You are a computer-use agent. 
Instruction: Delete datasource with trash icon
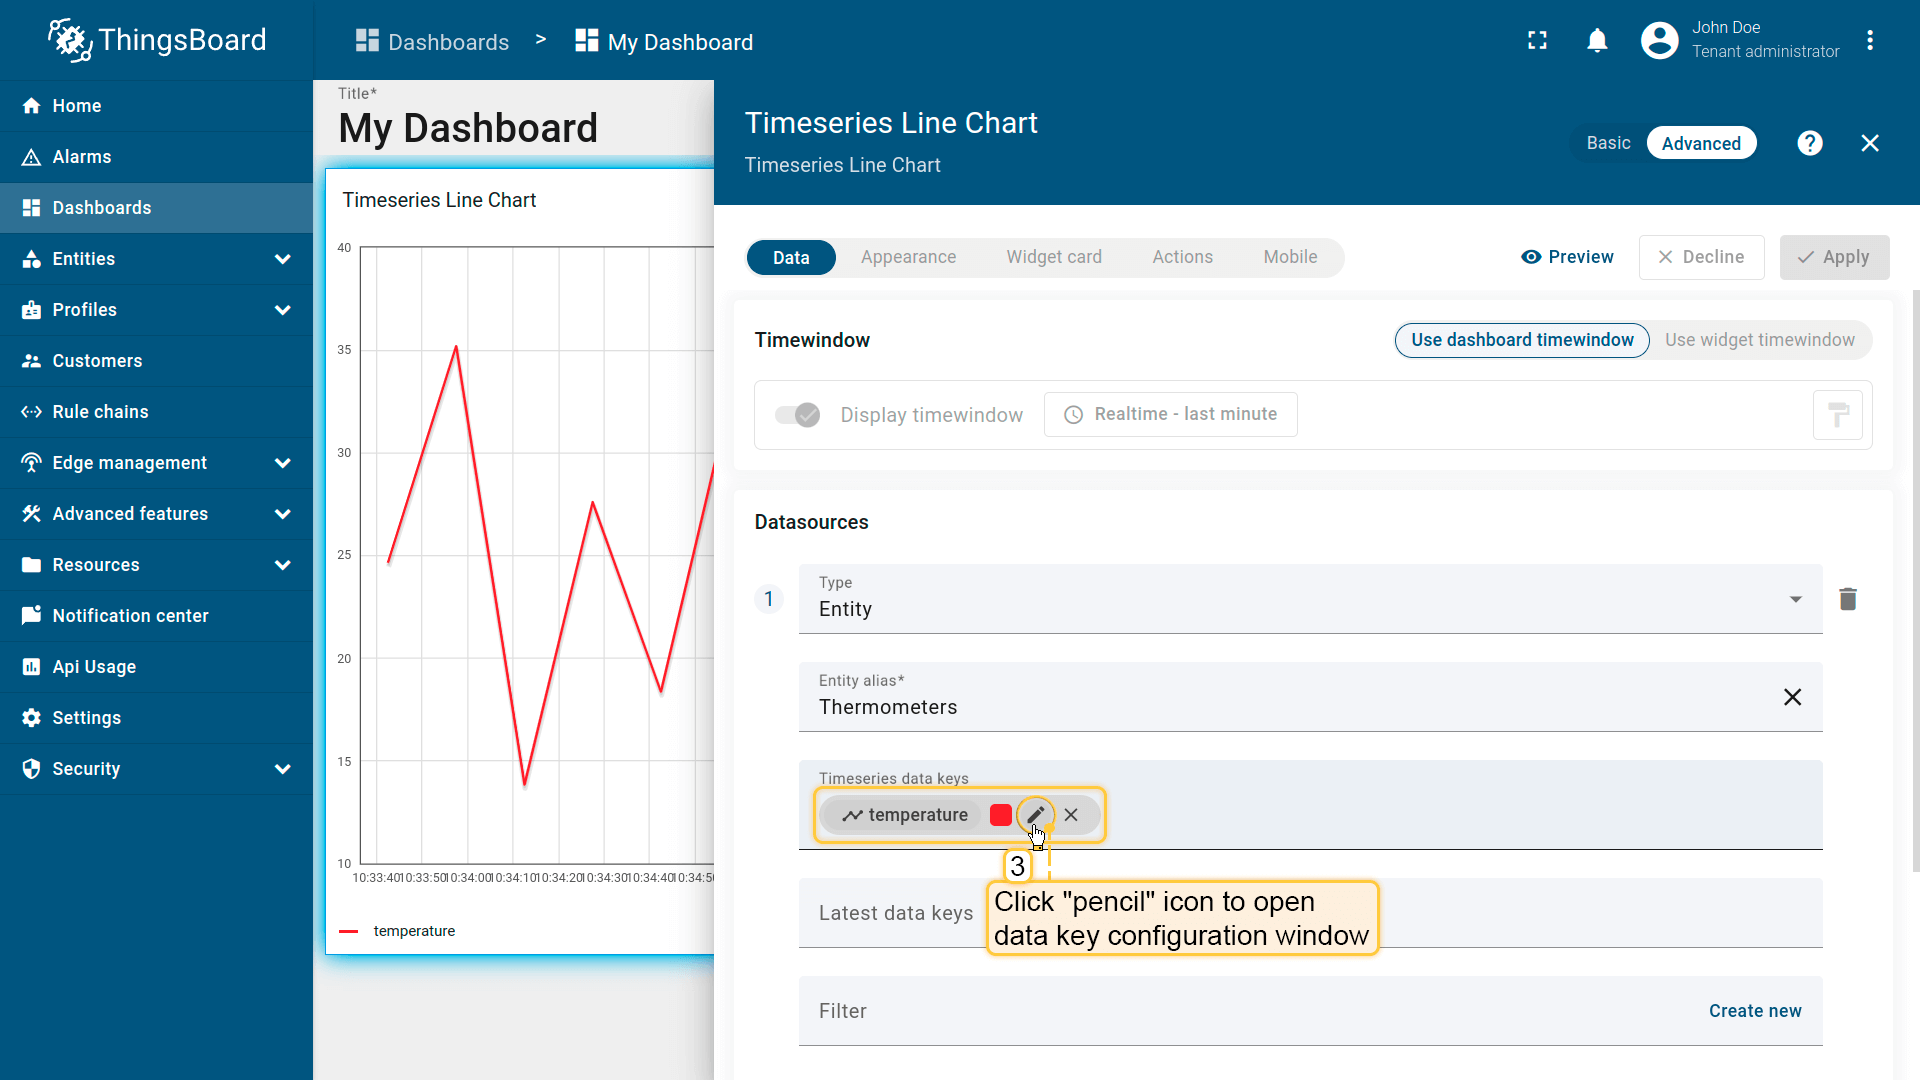point(1847,599)
